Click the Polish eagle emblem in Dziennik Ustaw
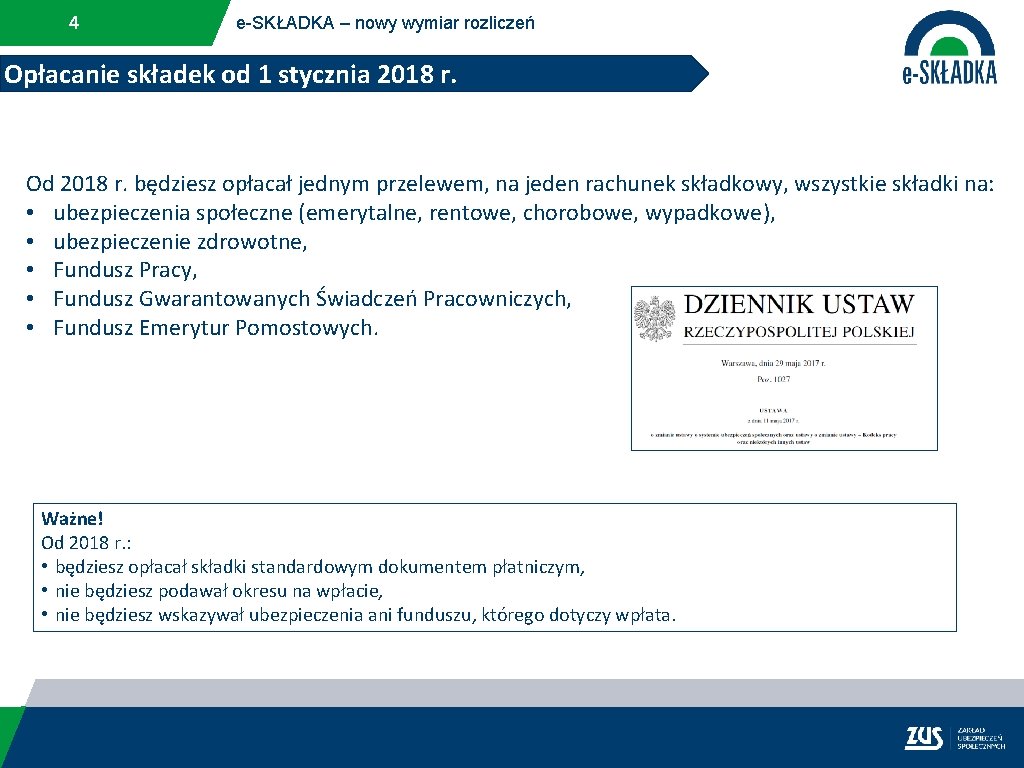This screenshot has width=1024, height=768. tap(654, 319)
